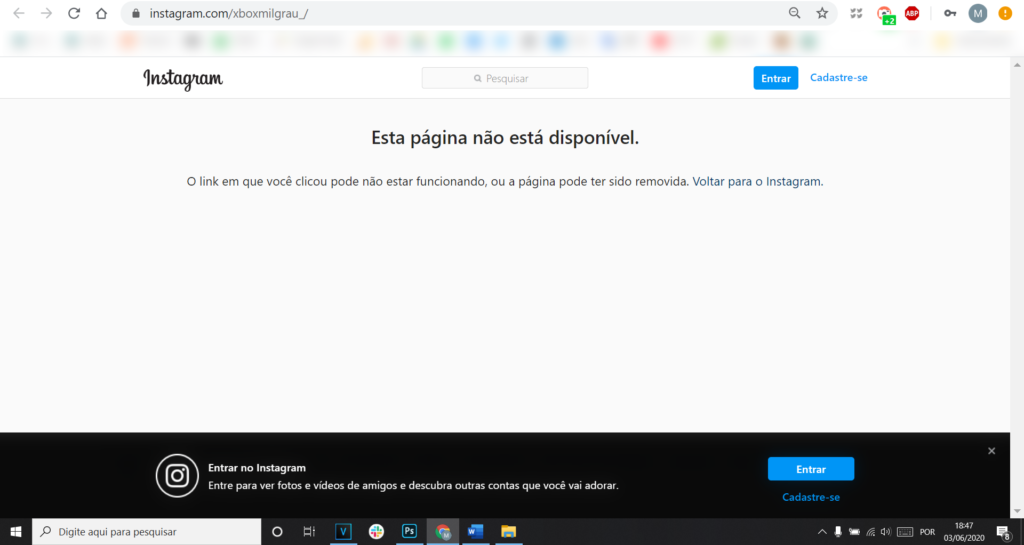Bookmark this page with the star icon
The image size is (1024, 545).
pos(822,14)
